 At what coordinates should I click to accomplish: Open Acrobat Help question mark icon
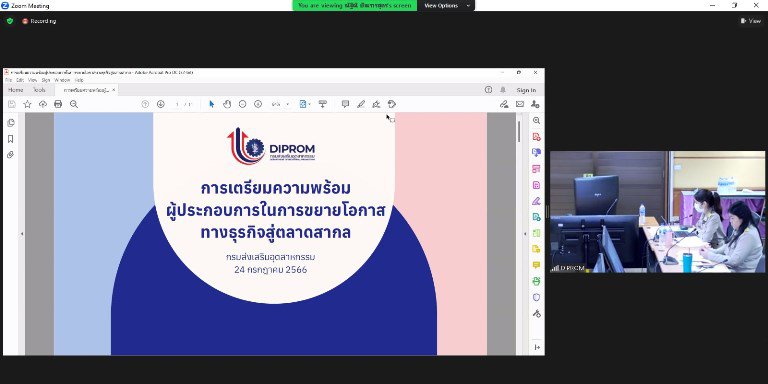click(x=488, y=90)
